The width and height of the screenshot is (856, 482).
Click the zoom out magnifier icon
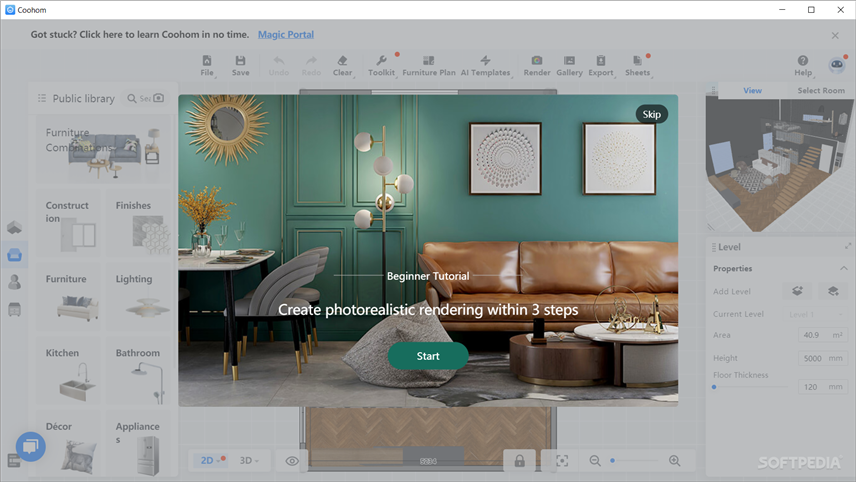pos(595,461)
